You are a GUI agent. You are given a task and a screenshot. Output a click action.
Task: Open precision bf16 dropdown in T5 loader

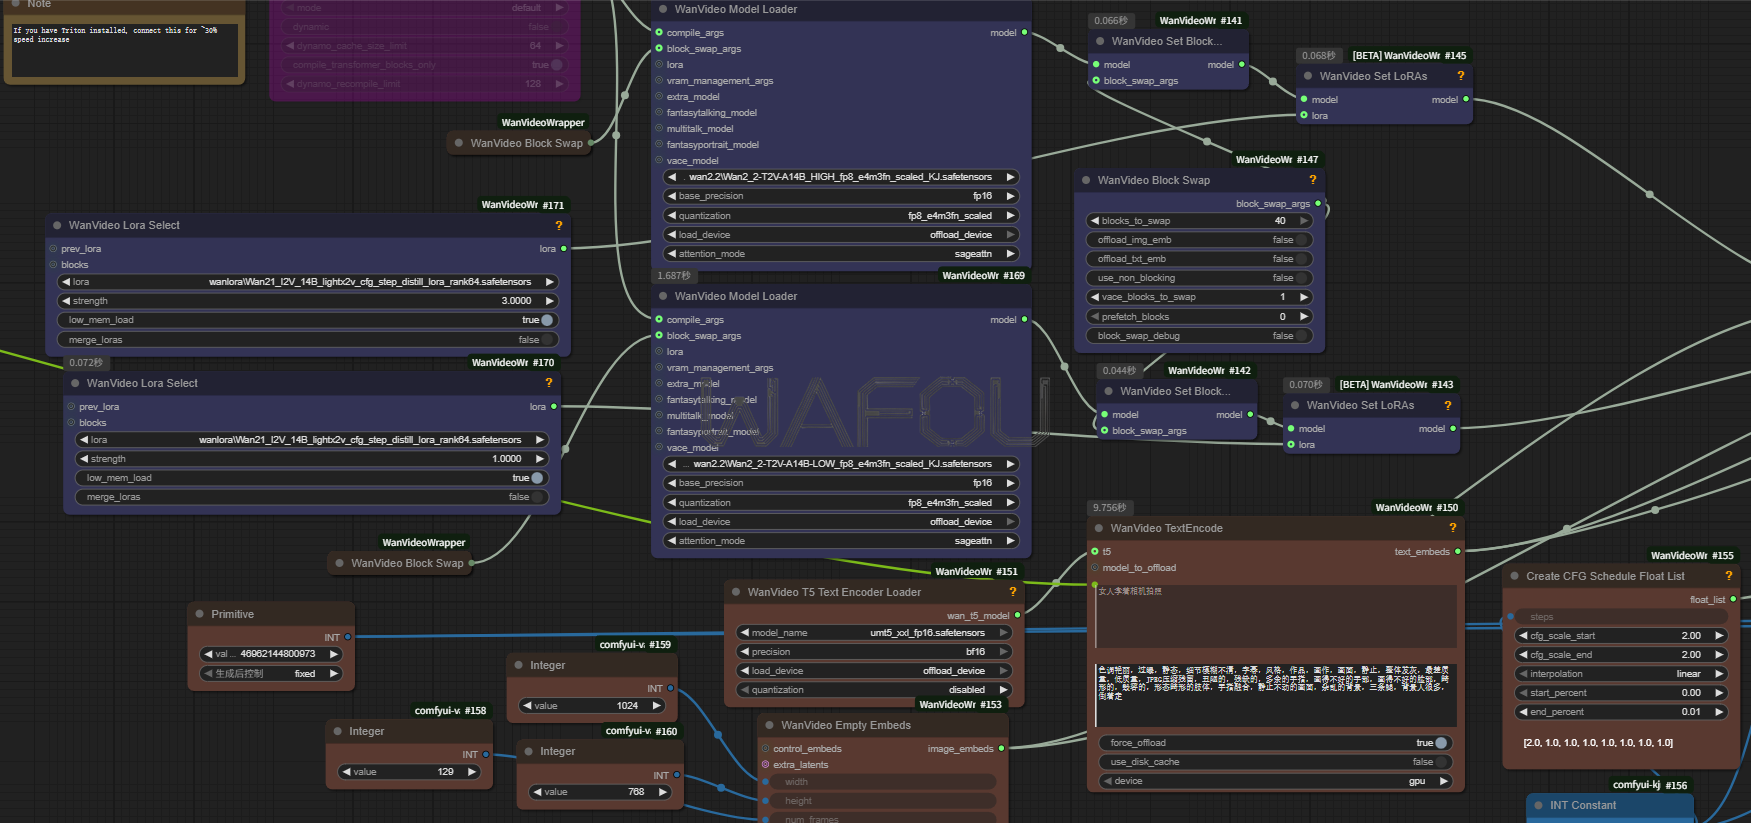tap(873, 652)
